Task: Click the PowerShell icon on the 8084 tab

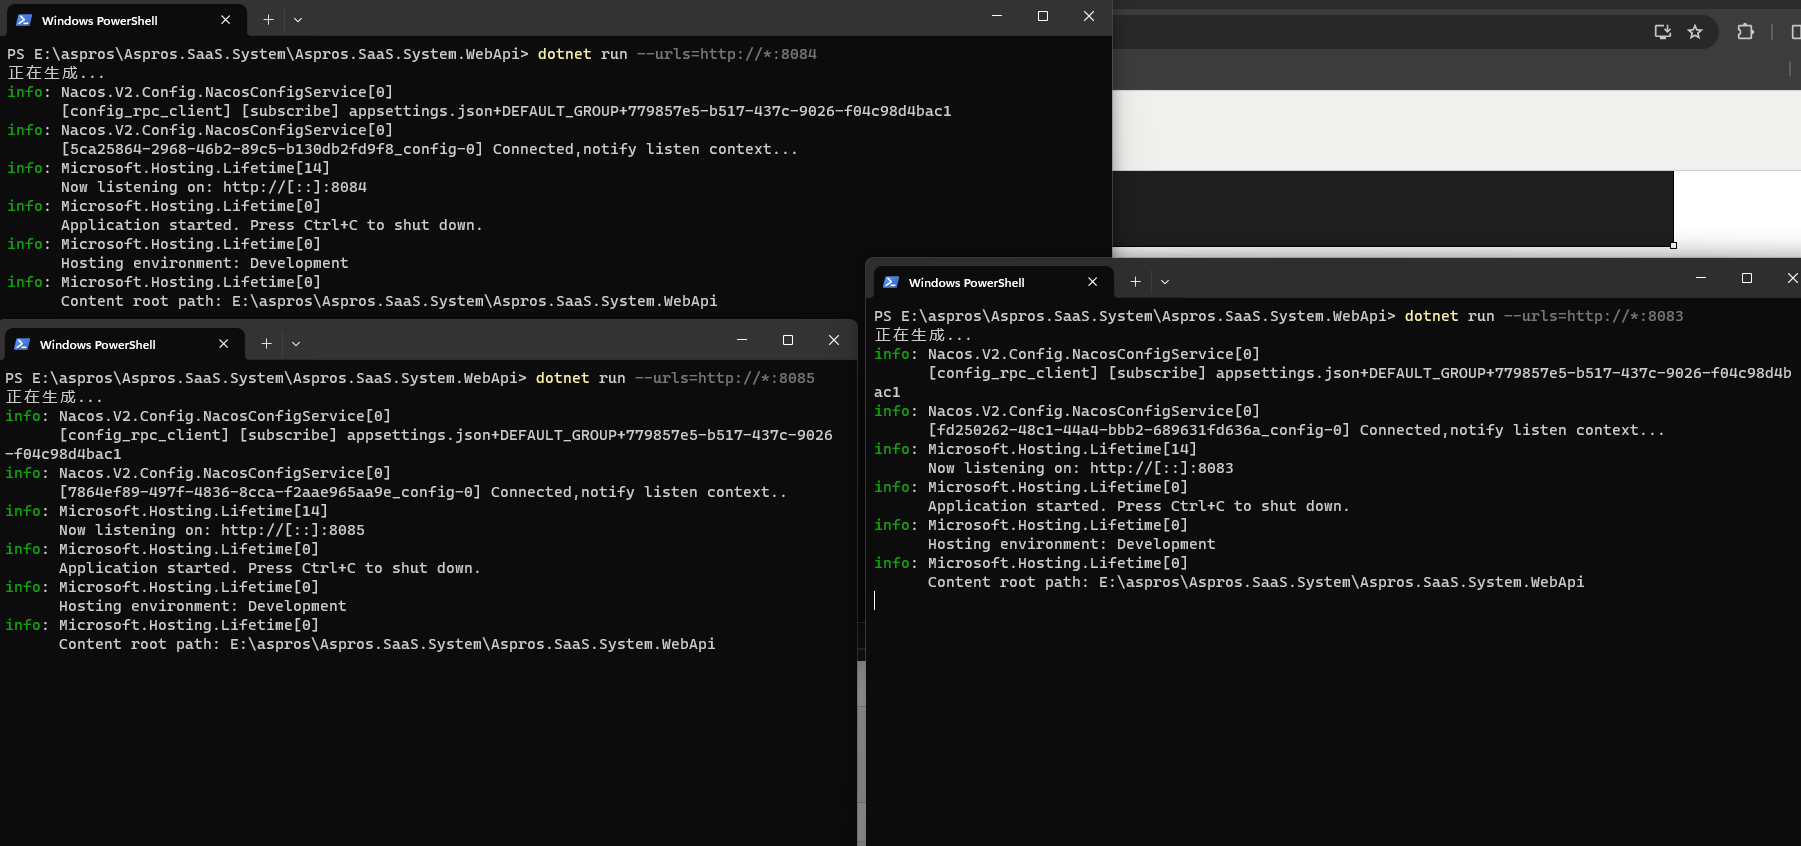Action: pyautogui.click(x=24, y=20)
